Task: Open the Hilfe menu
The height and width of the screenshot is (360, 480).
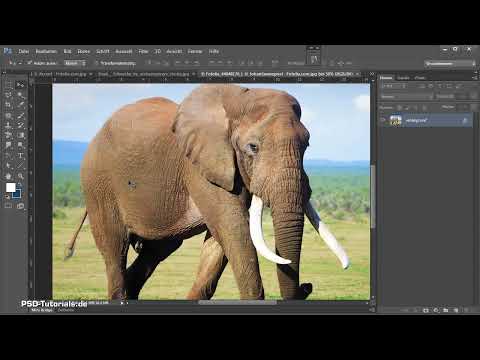Action: [214, 51]
